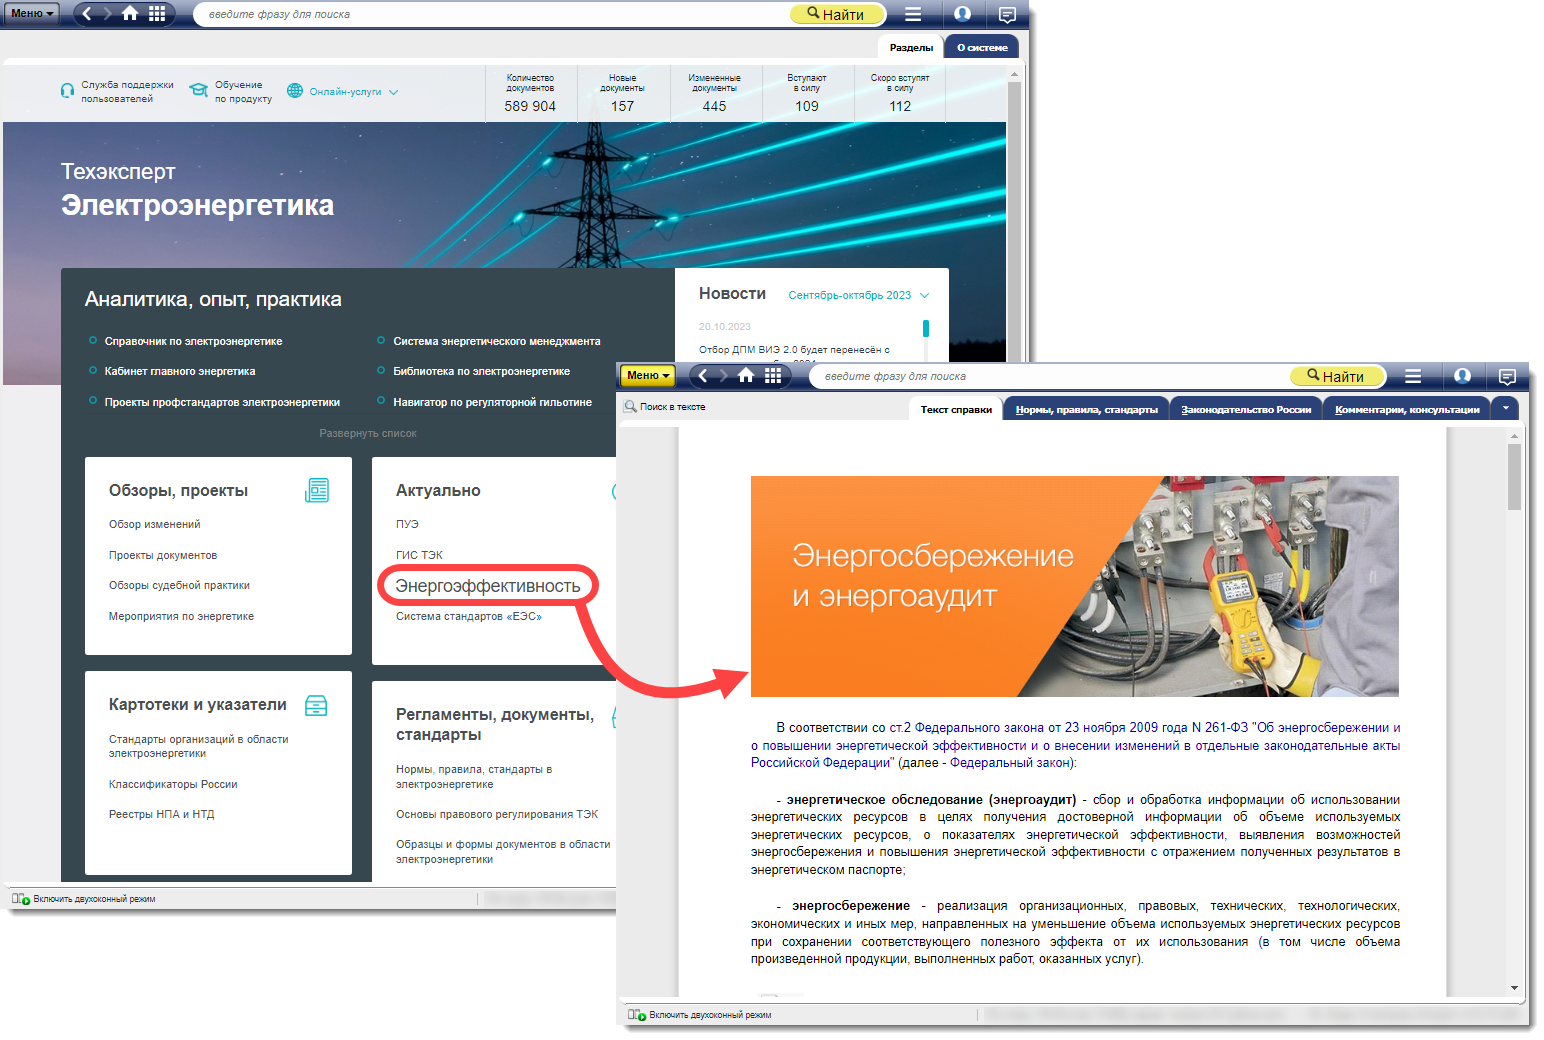
Task: Toggle двухоконный режим in the front window status bar
Action: coord(701,1015)
